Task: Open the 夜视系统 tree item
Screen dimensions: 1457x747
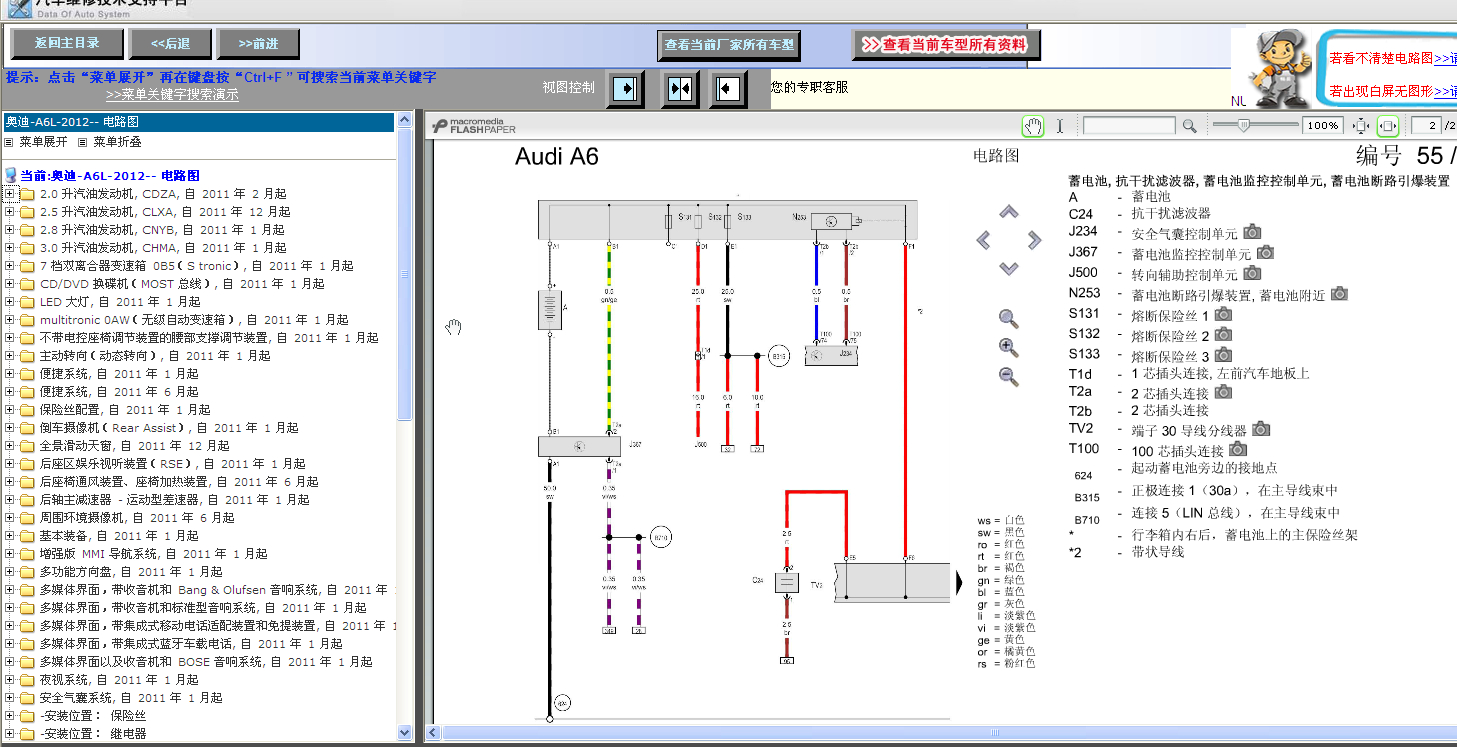Action: pyautogui.click(x=119, y=680)
